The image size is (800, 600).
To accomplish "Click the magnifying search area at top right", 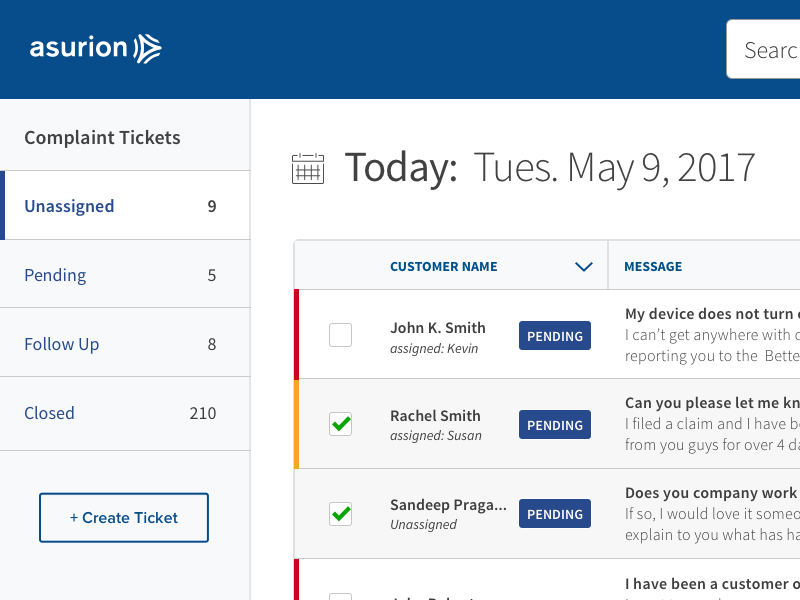I will tap(770, 49).
